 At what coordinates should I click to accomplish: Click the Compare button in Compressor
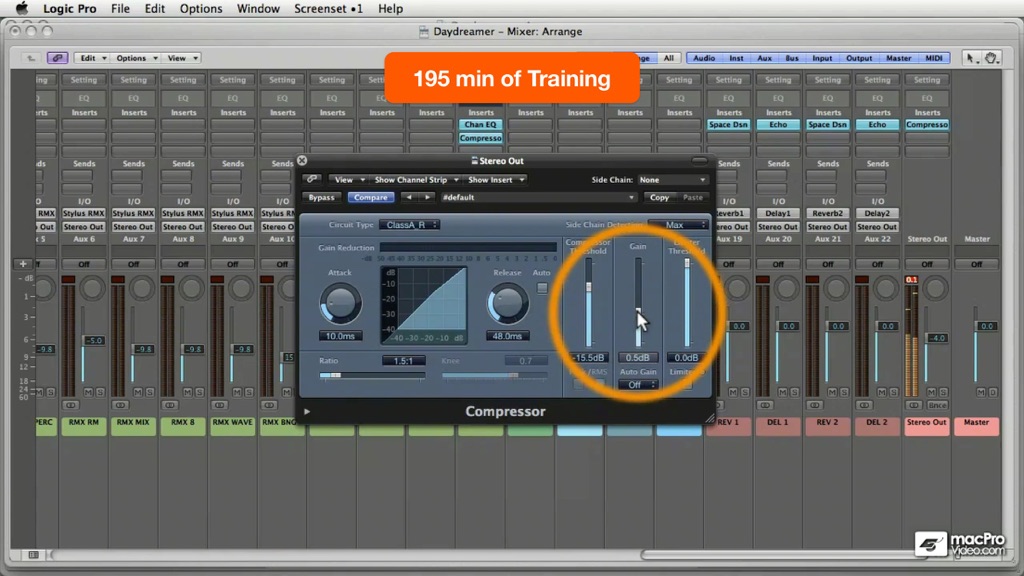371,197
